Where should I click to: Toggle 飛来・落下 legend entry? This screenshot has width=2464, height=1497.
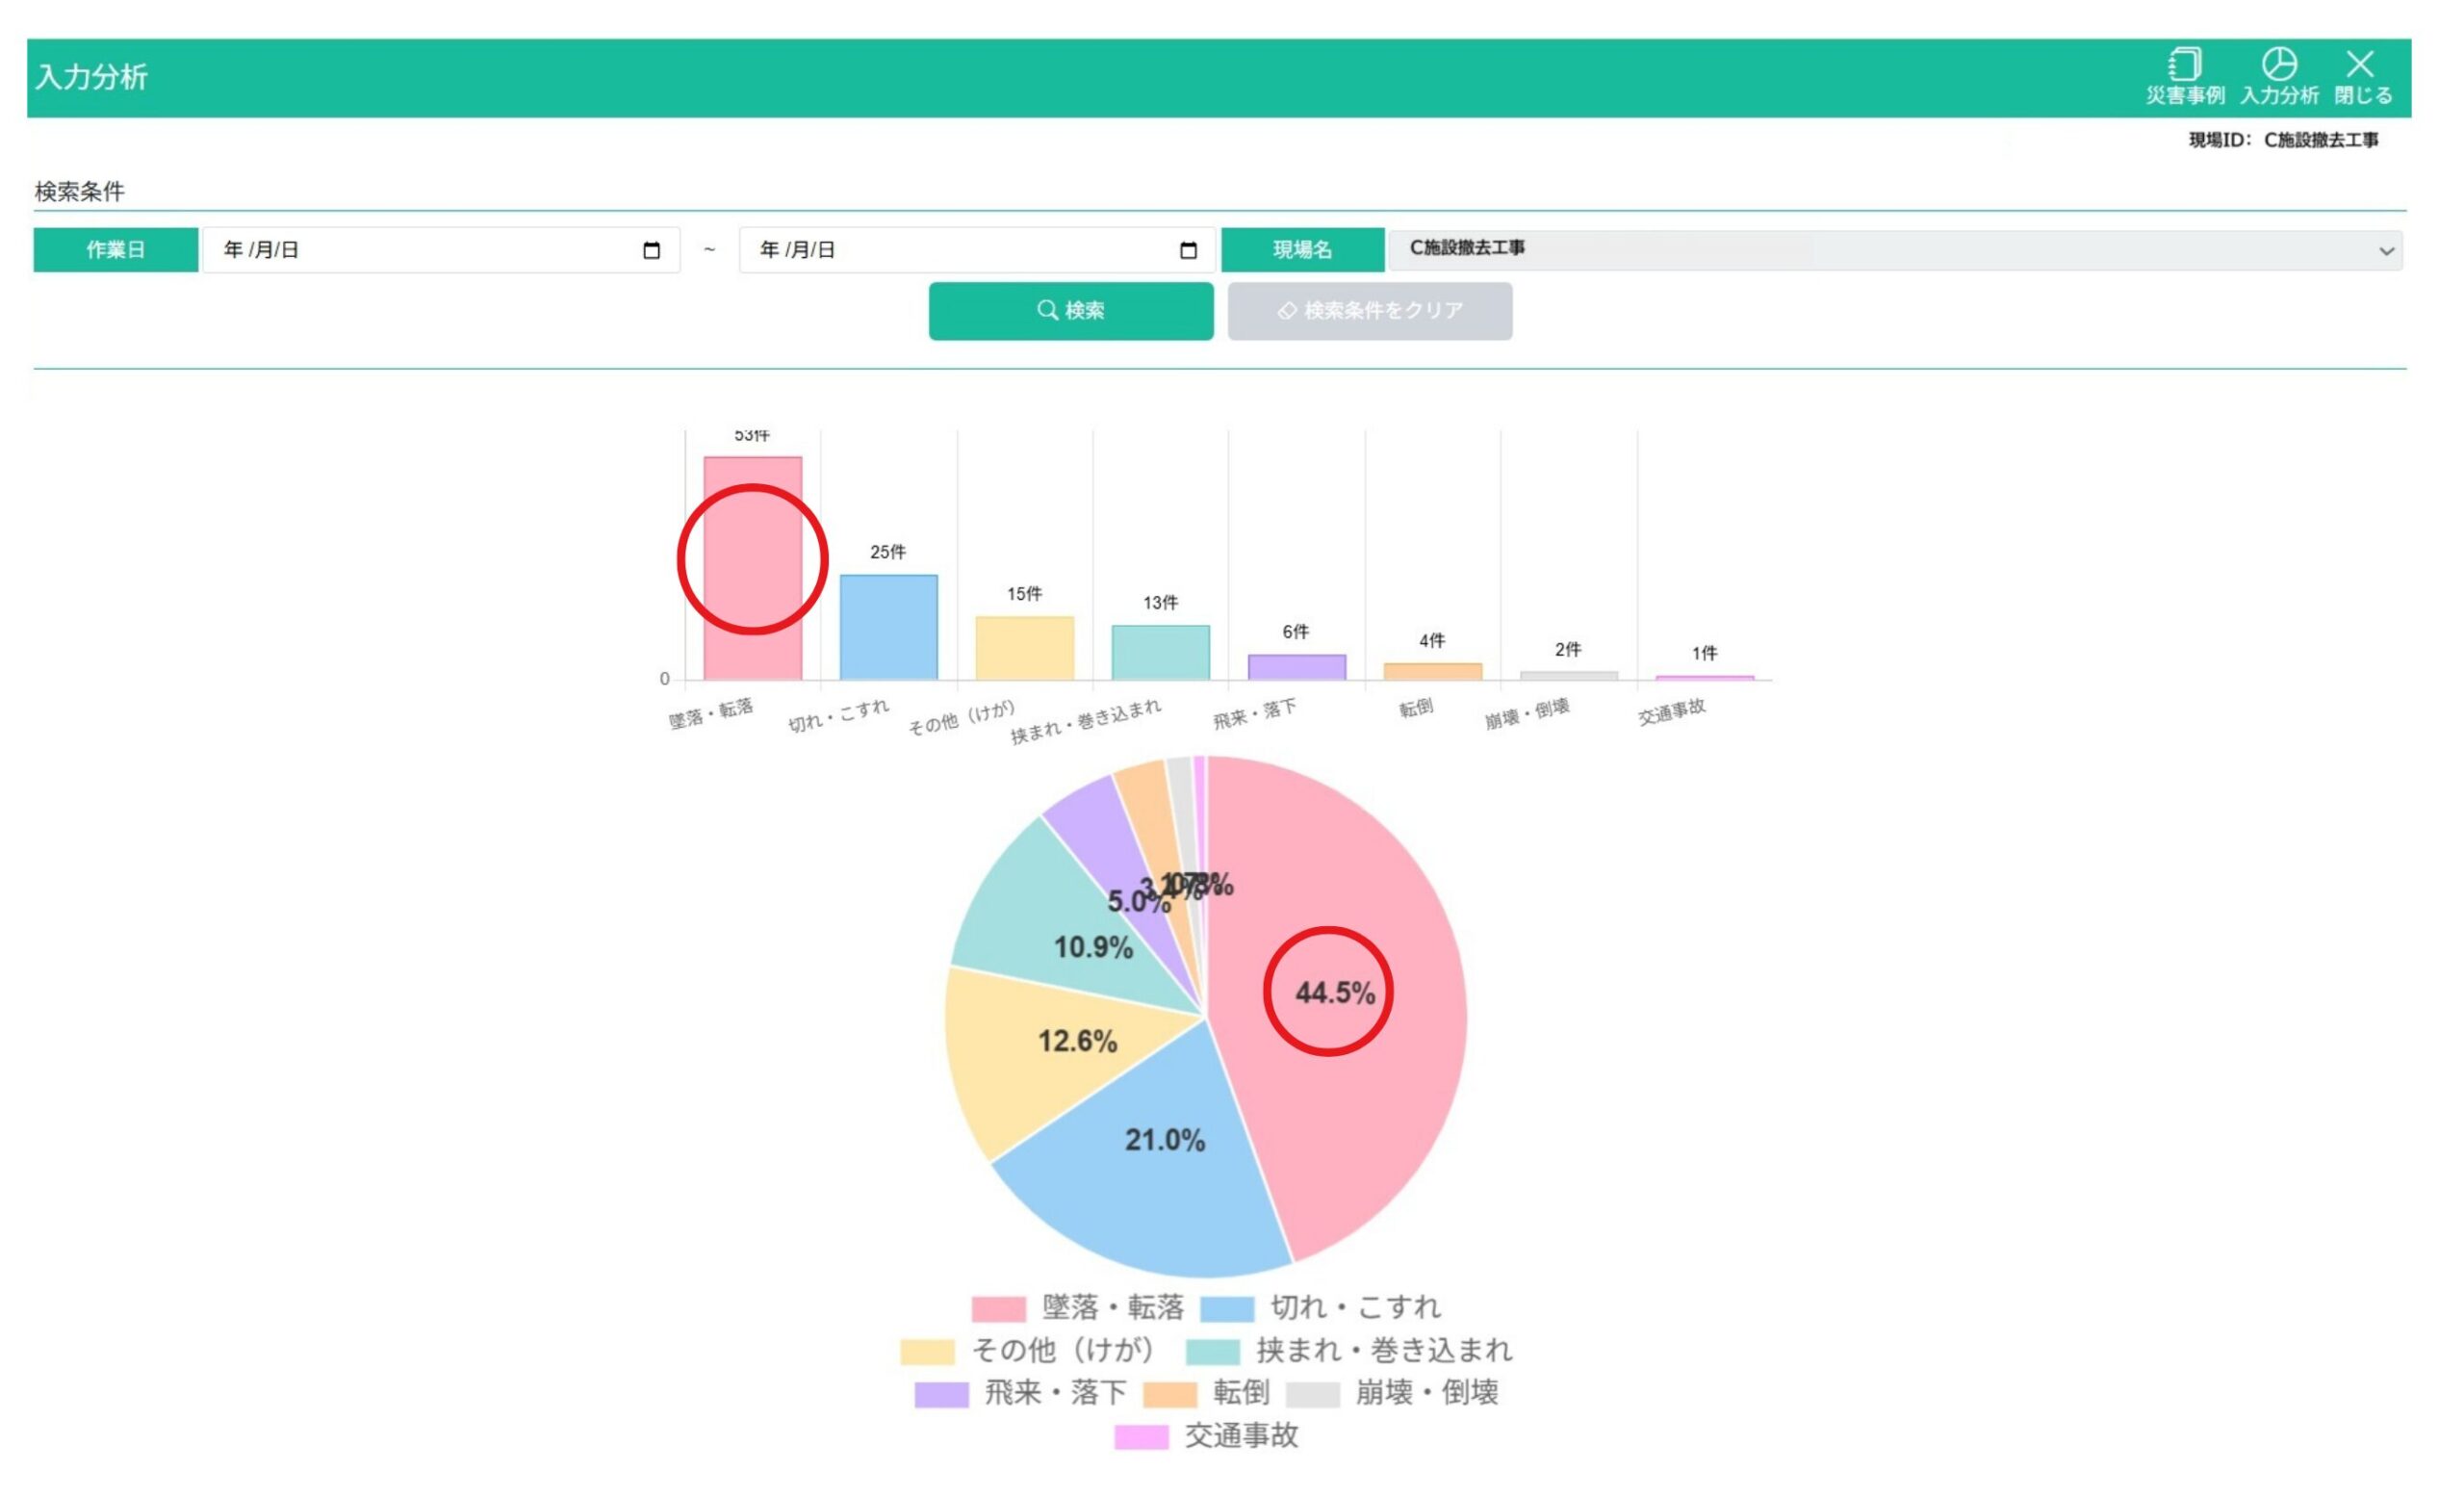tap(1021, 1392)
